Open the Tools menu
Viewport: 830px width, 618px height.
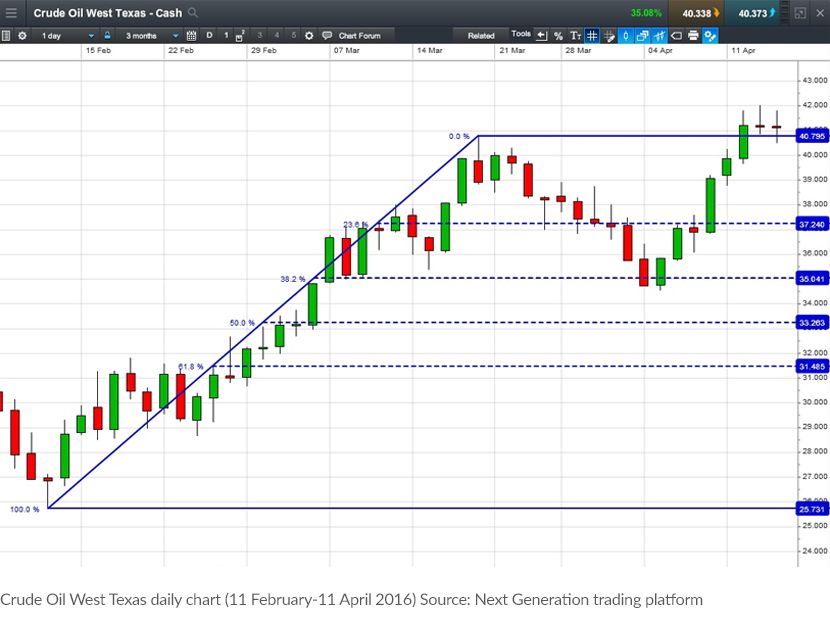tap(521, 34)
